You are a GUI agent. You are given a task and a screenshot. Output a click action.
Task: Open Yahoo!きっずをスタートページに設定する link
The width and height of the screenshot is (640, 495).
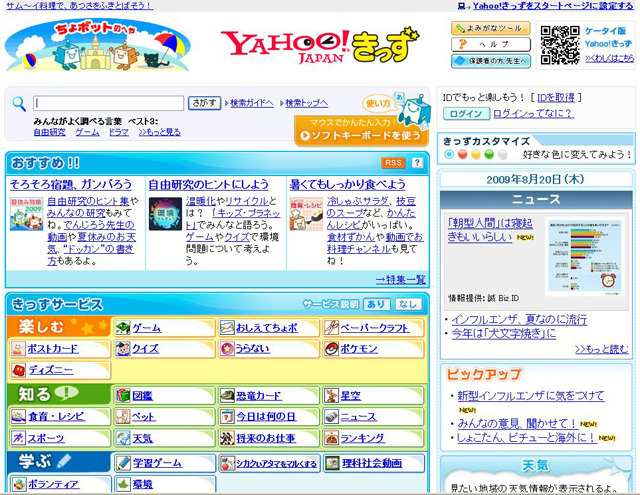pyautogui.click(x=553, y=6)
